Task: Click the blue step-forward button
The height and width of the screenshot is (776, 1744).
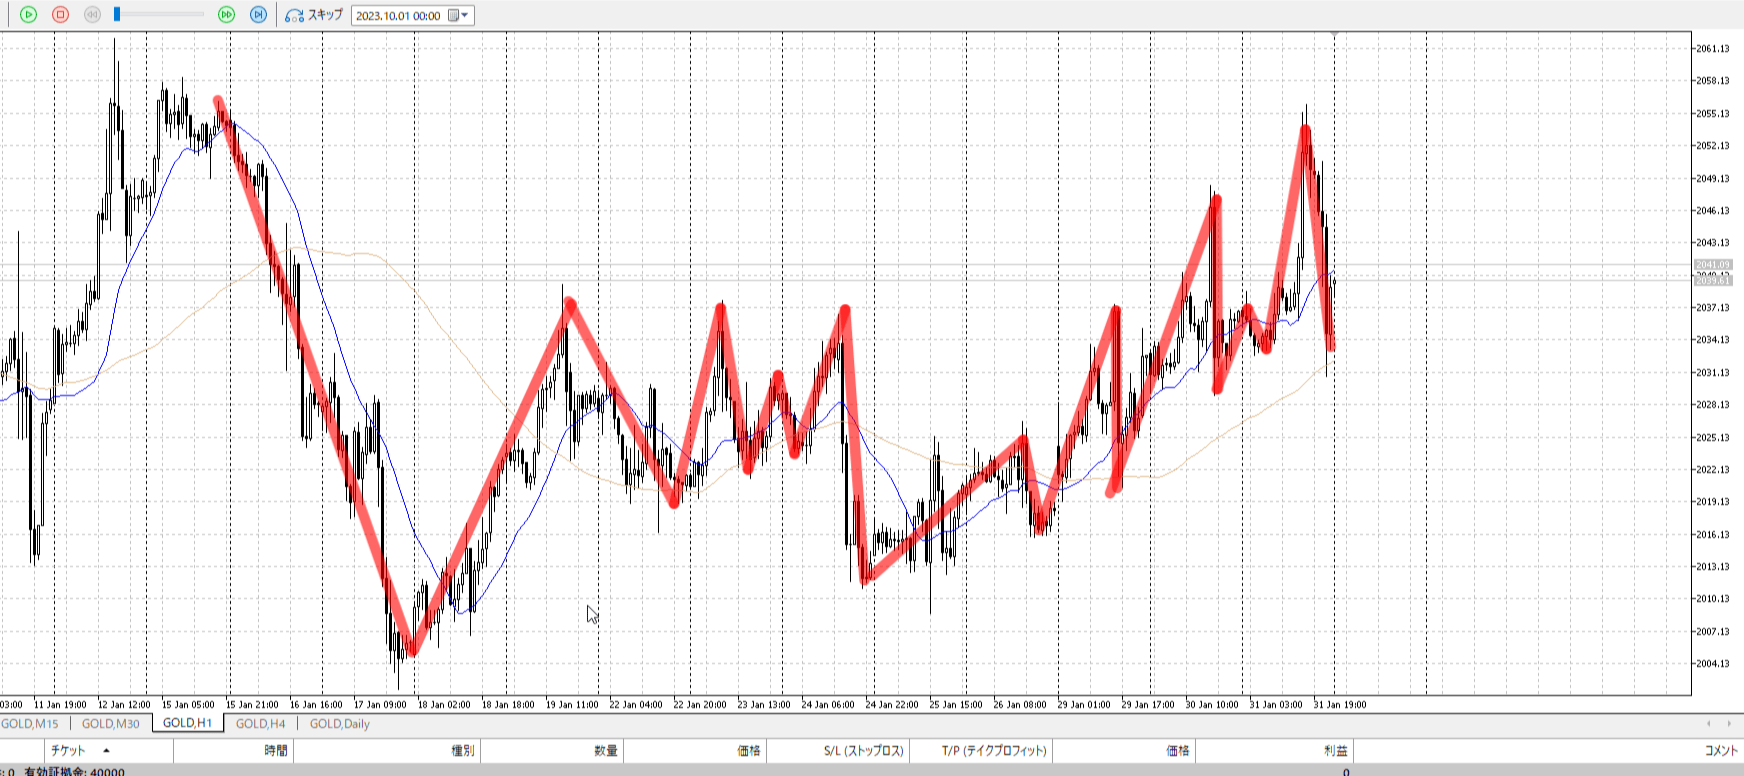Action: tap(258, 15)
